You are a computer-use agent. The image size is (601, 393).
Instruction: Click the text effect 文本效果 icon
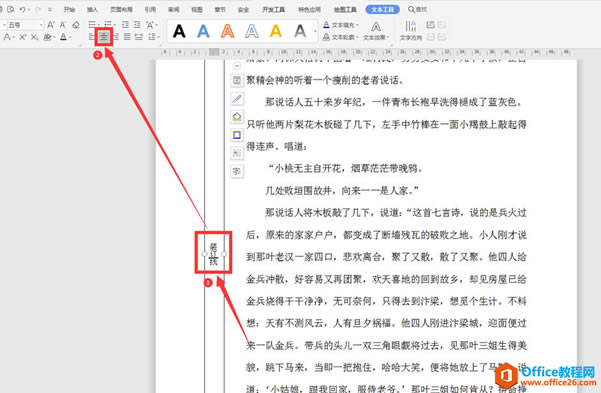[x=376, y=31]
